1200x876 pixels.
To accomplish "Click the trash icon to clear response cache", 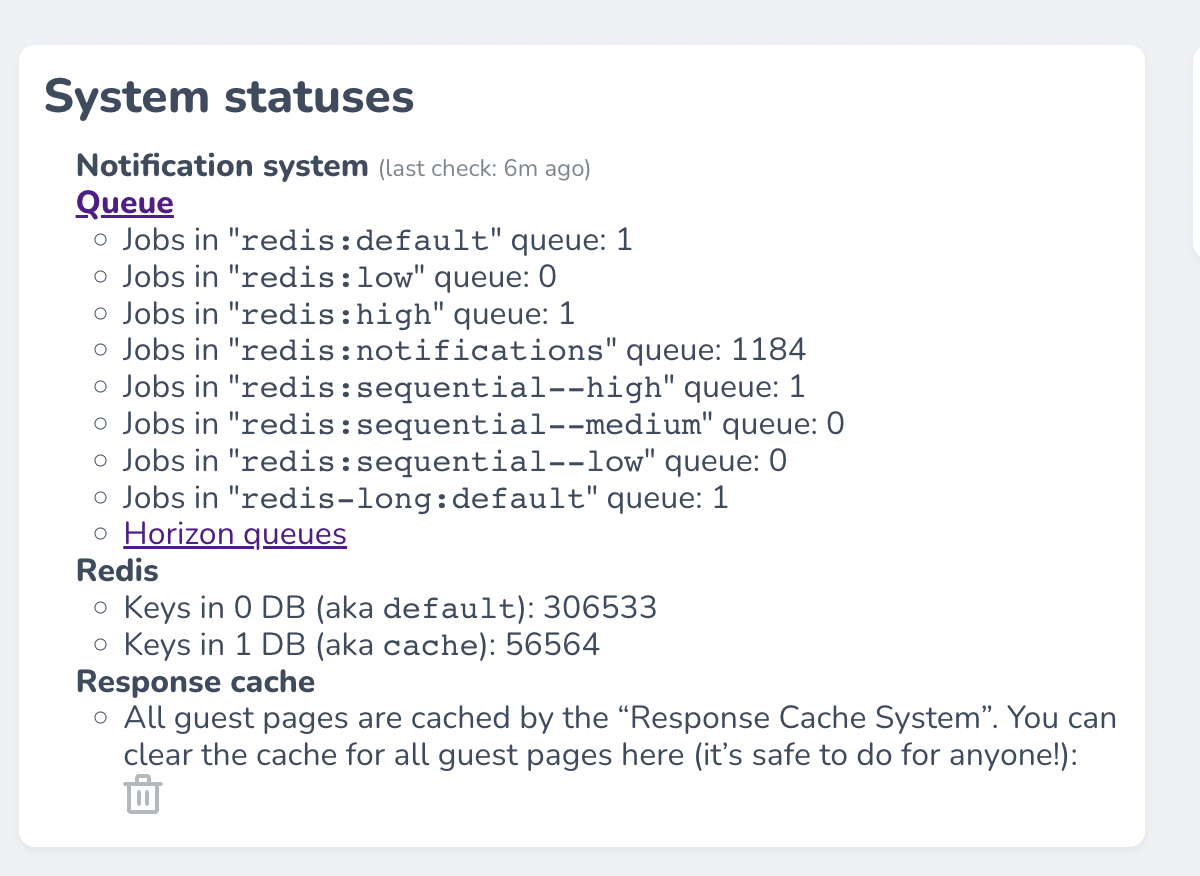I will (x=143, y=795).
